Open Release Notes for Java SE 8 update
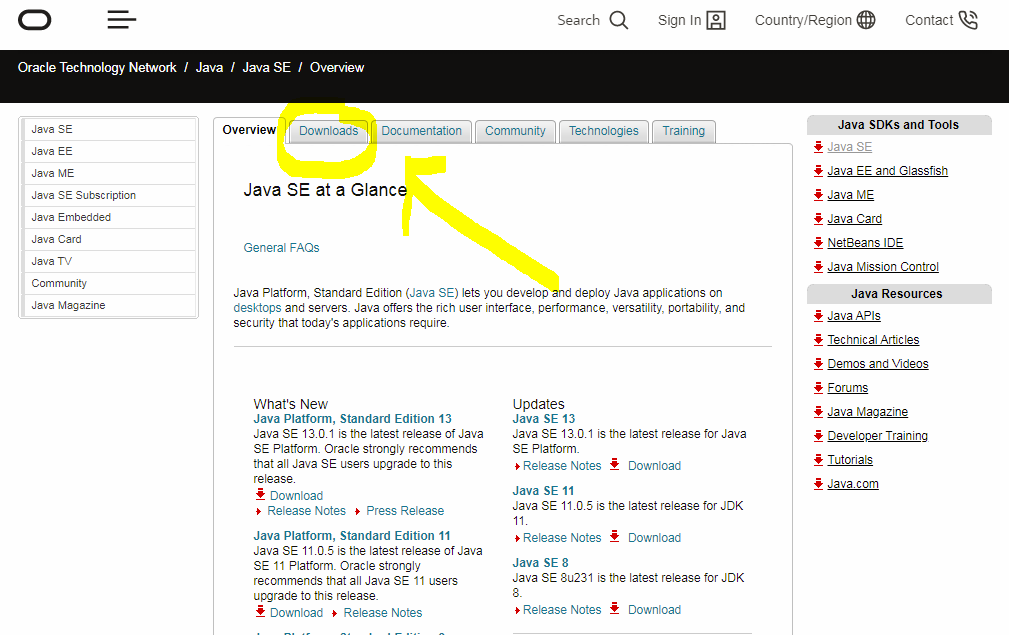The height and width of the screenshot is (635, 1009). pos(562,610)
